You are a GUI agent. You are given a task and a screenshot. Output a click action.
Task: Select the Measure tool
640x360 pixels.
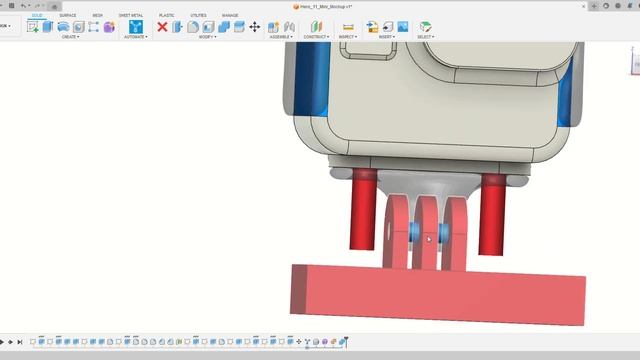click(x=348, y=27)
